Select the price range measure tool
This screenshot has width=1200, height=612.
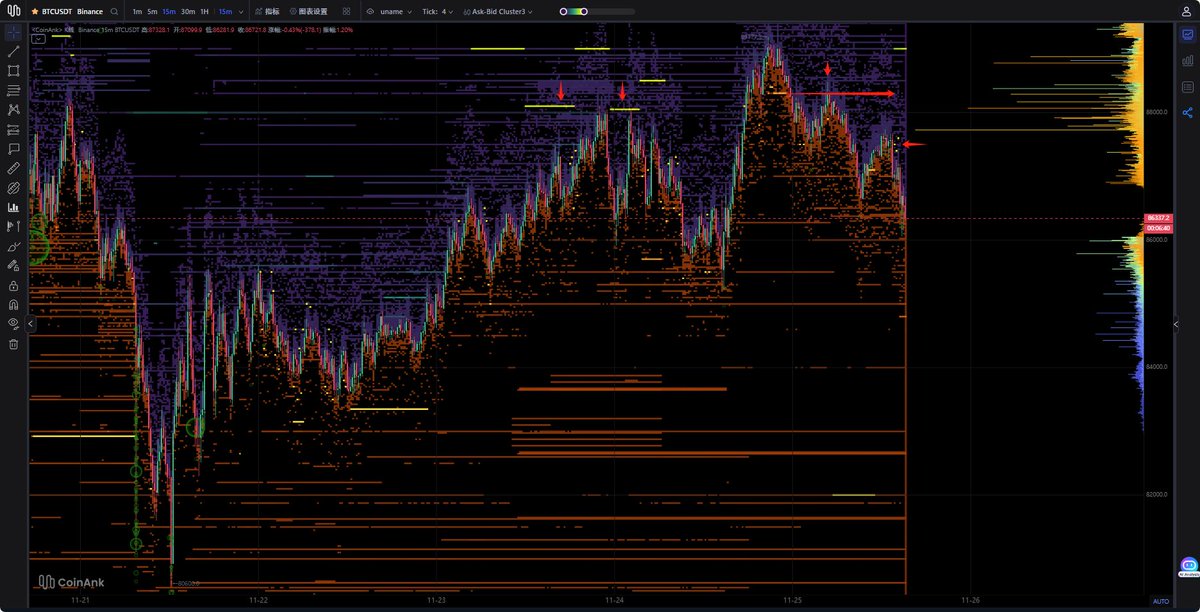point(13,130)
